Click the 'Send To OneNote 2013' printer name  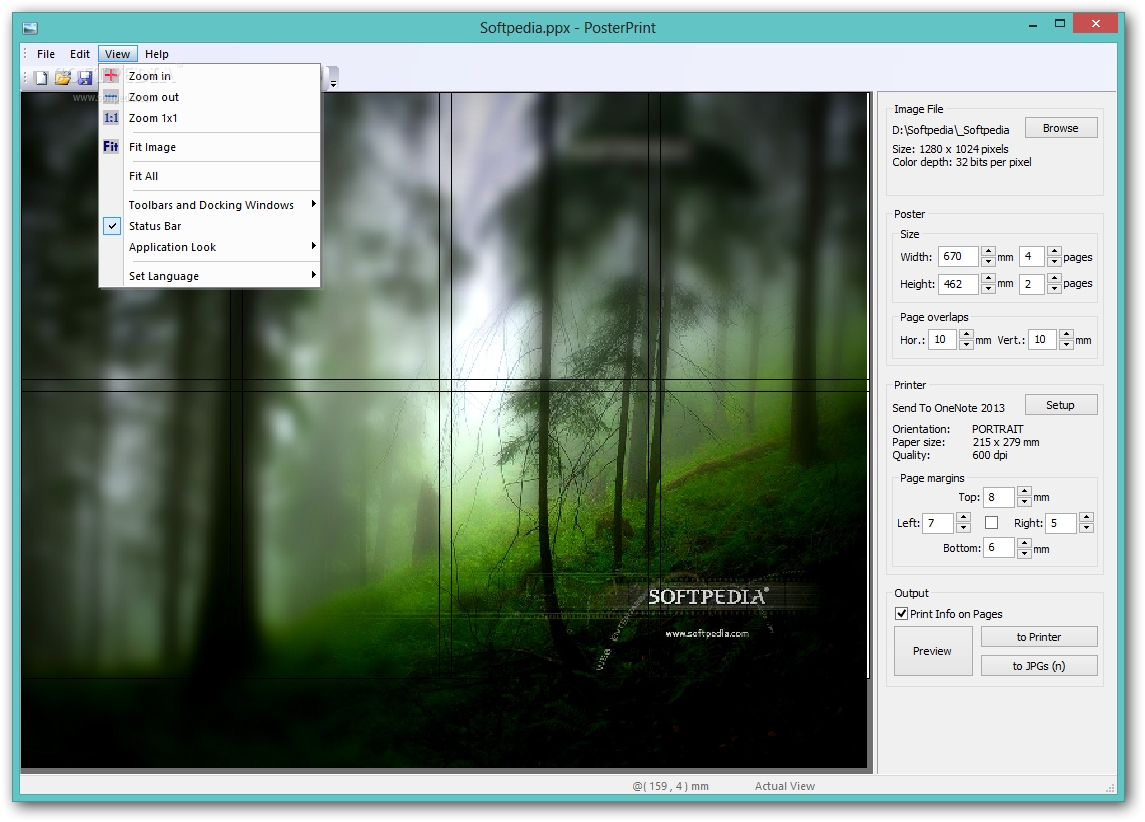[949, 408]
